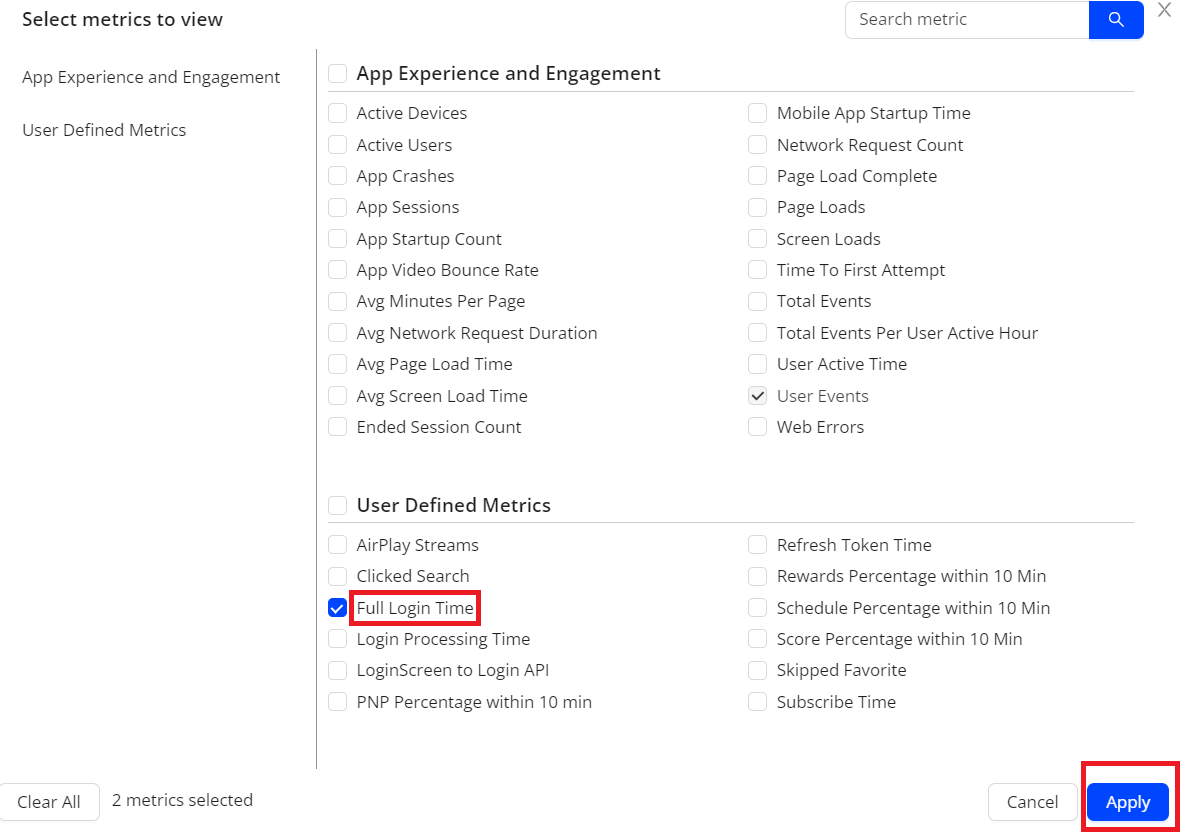Tick Network Request Count checkbox
The width and height of the screenshot is (1189, 836).
click(x=758, y=145)
